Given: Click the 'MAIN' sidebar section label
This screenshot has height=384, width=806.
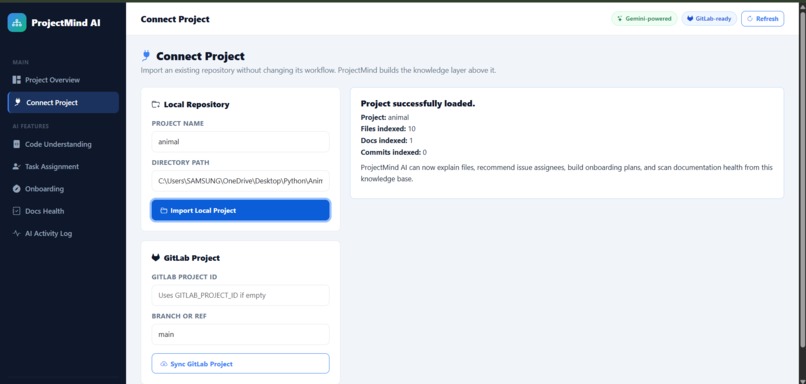Looking at the screenshot, I should pyautogui.click(x=21, y=62).
